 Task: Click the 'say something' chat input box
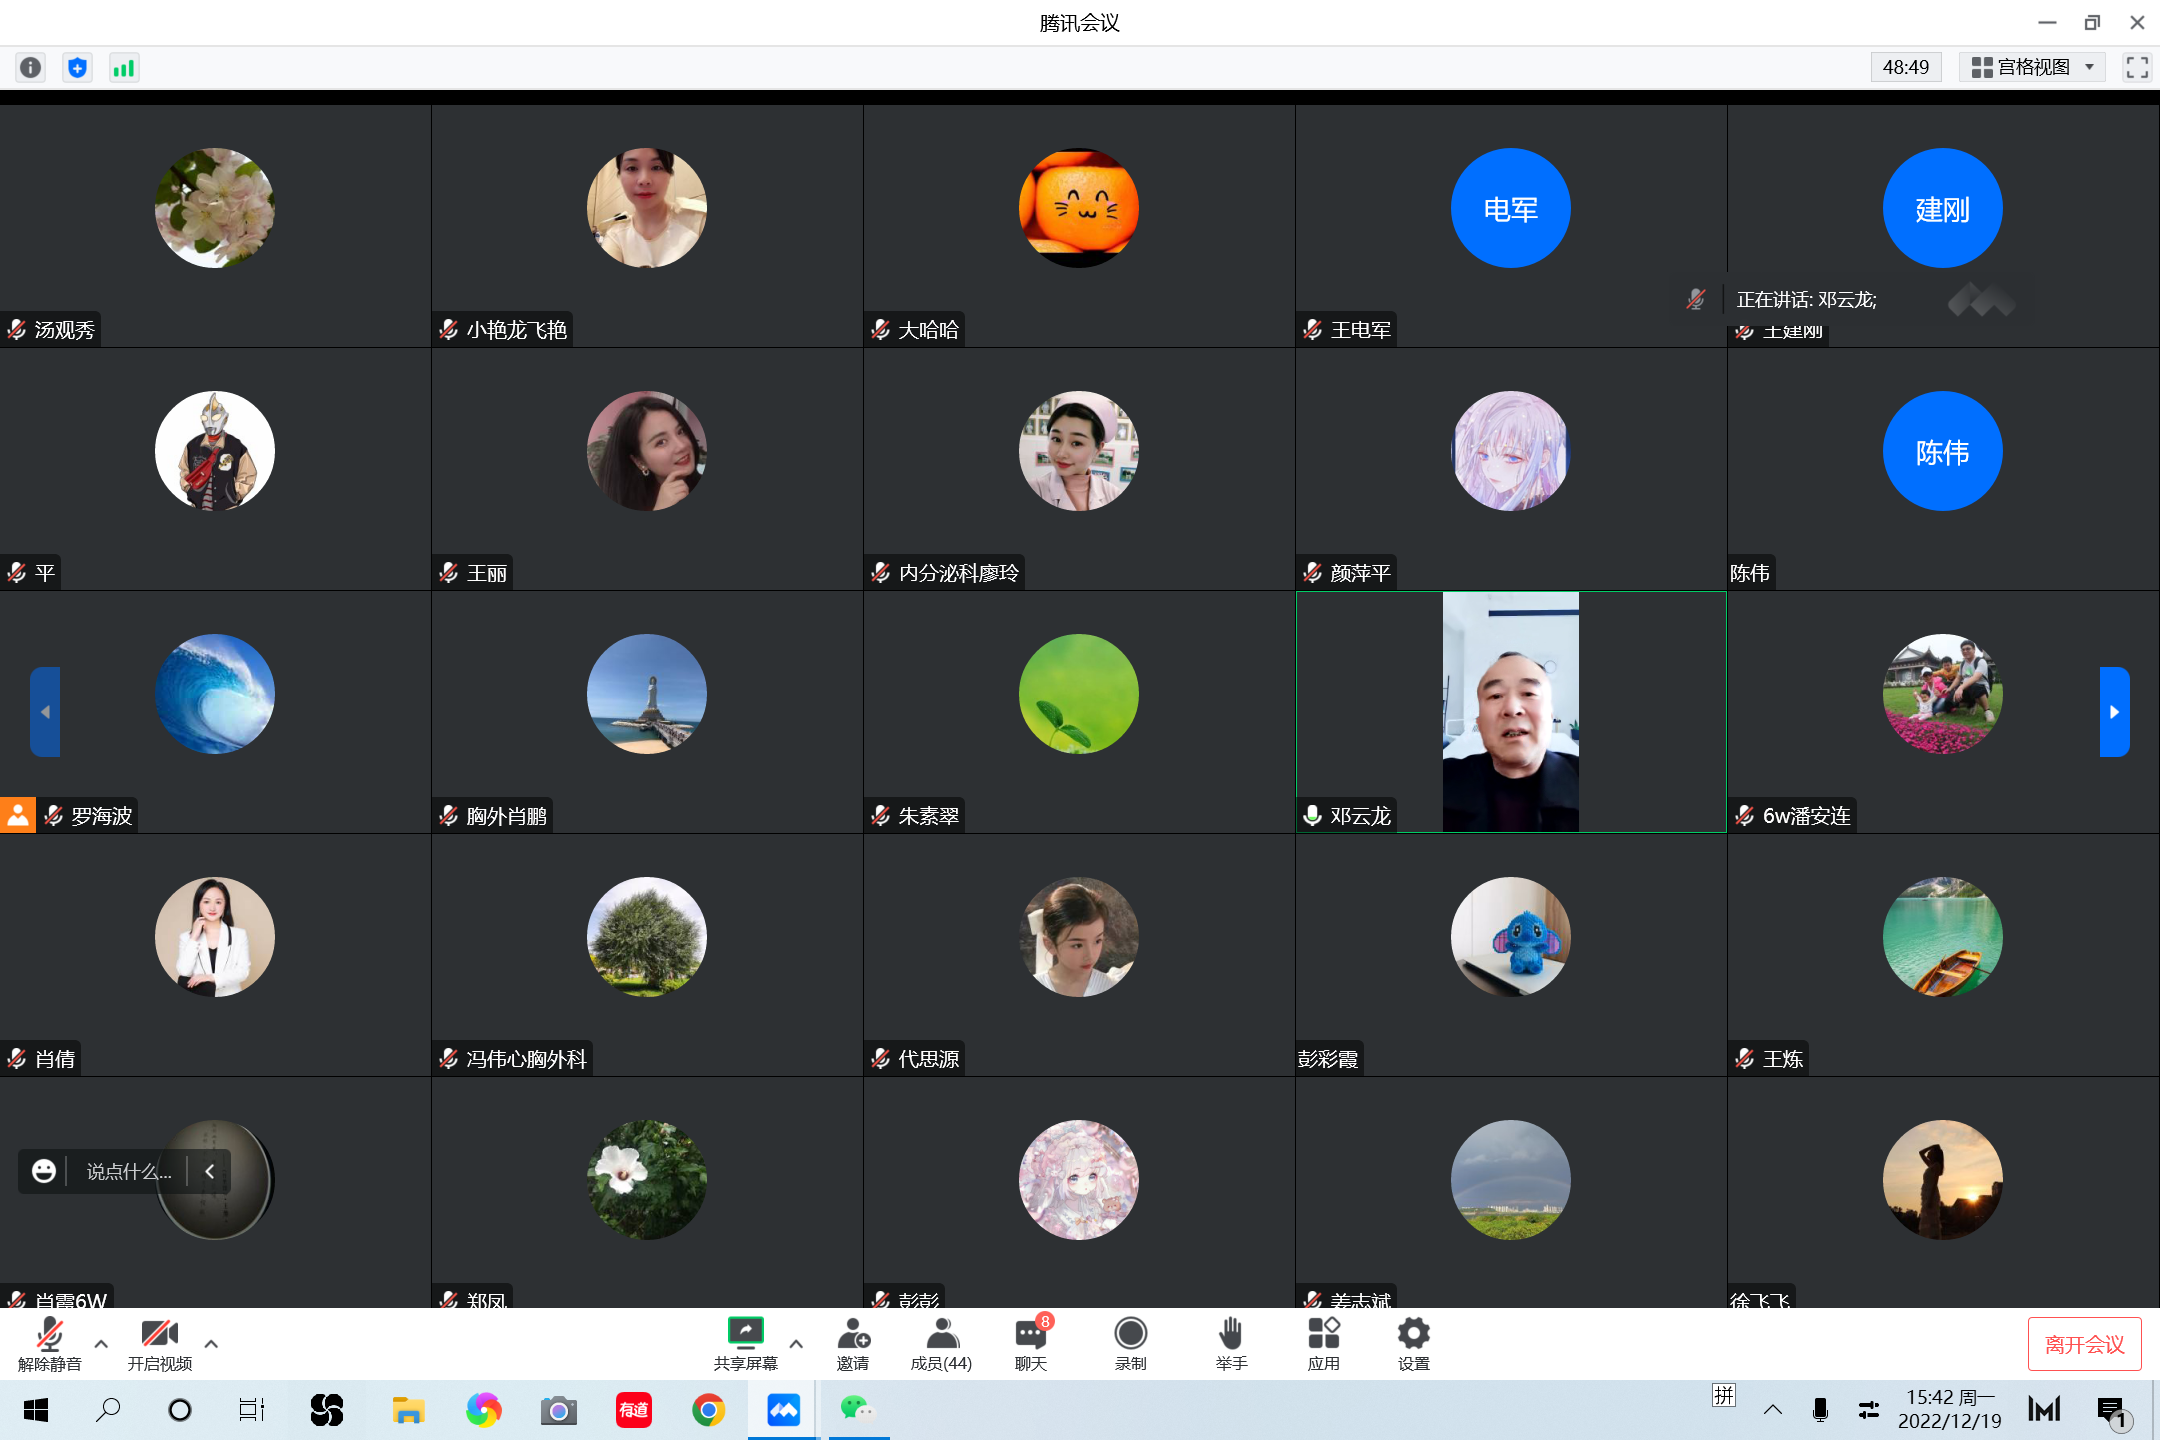(x=128, y=1171)
